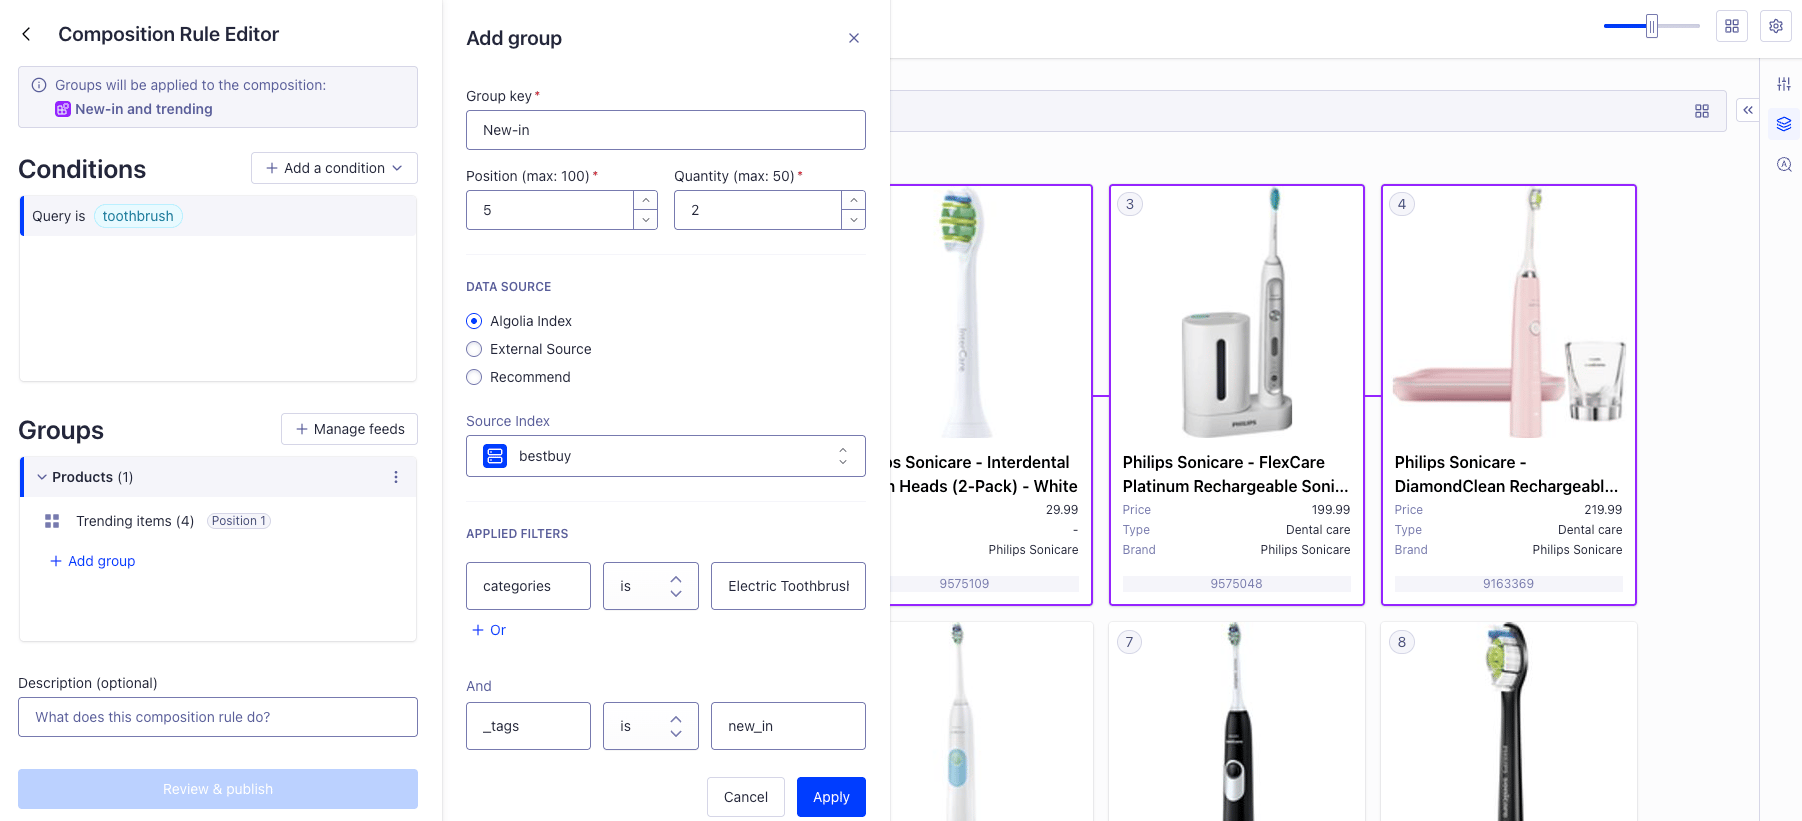Apply the new group settings
Screen dimensions: 1802x821
tap(831, 797)
